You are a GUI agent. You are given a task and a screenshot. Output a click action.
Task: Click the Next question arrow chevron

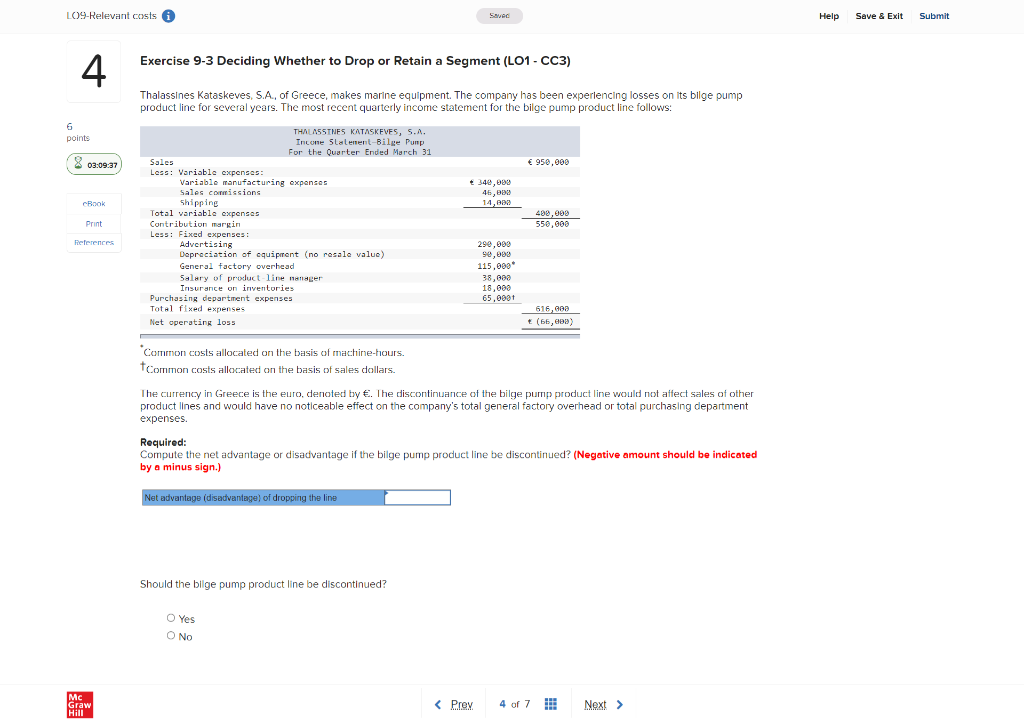[x=620, y=704]
